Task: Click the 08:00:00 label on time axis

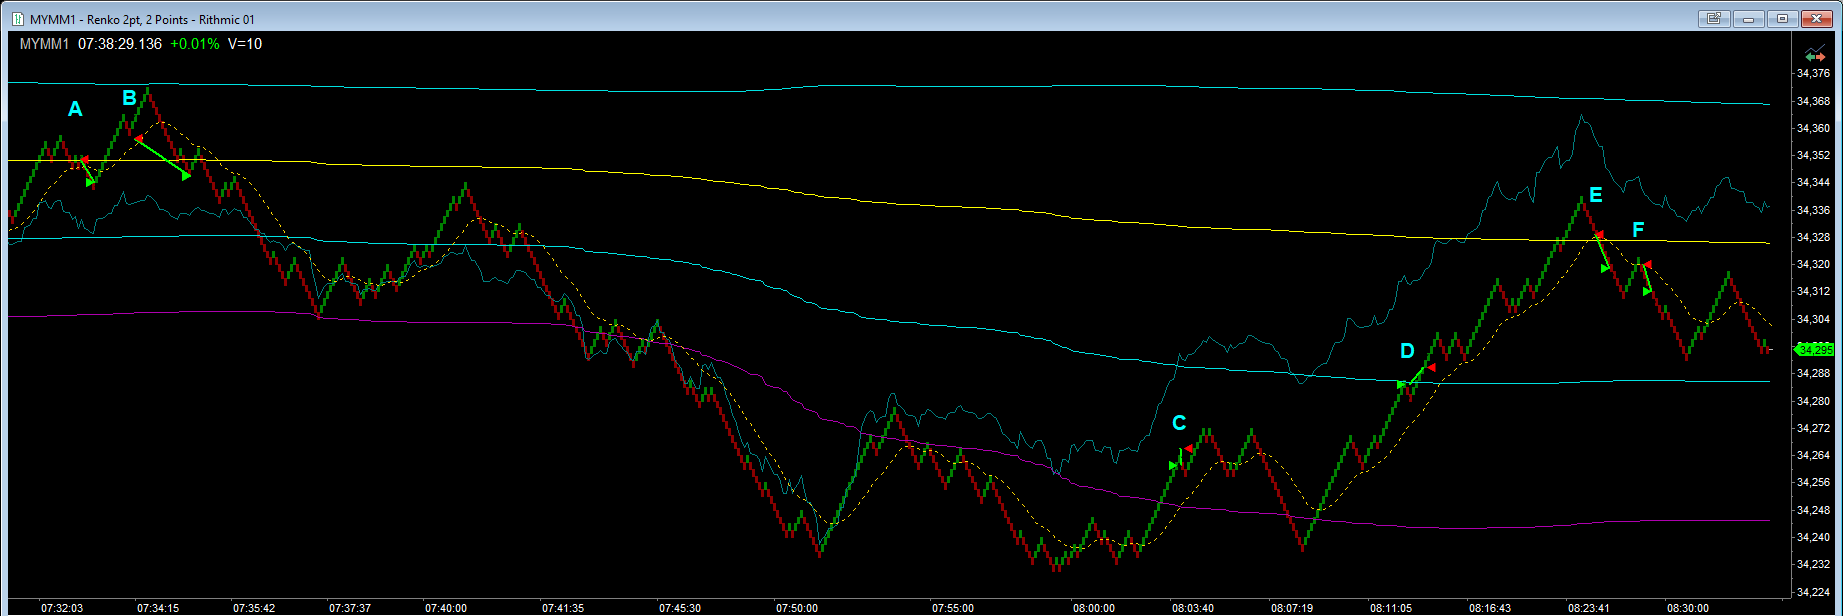Action: 1094,607
